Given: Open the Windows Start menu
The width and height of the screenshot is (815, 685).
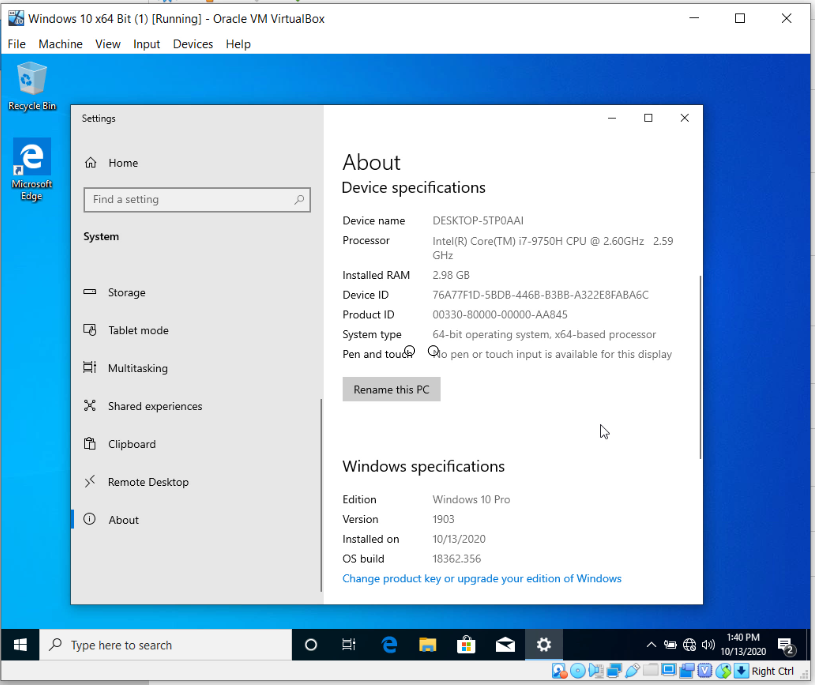Looking at the screenshot, I should pyautogui.click(x=20, y=645).
